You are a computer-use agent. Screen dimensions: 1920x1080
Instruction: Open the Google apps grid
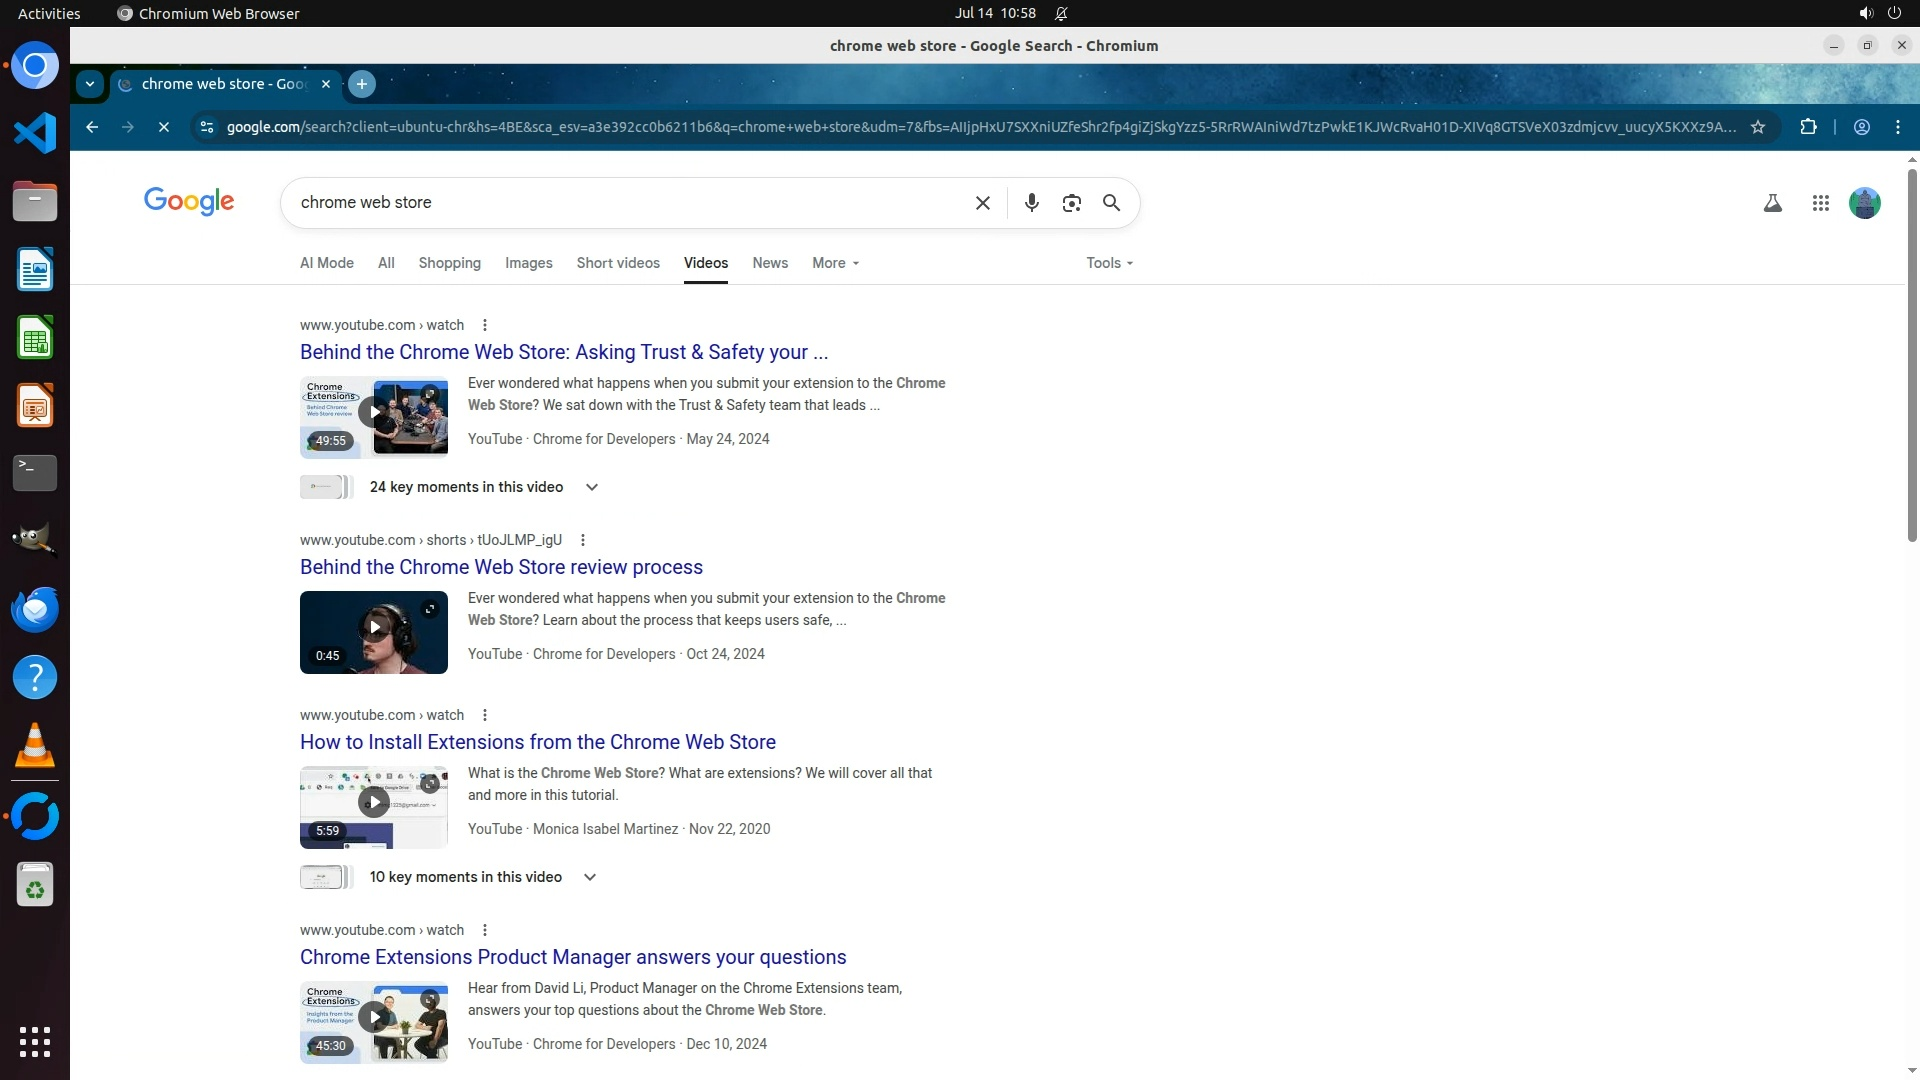[x=1820, y=203]
